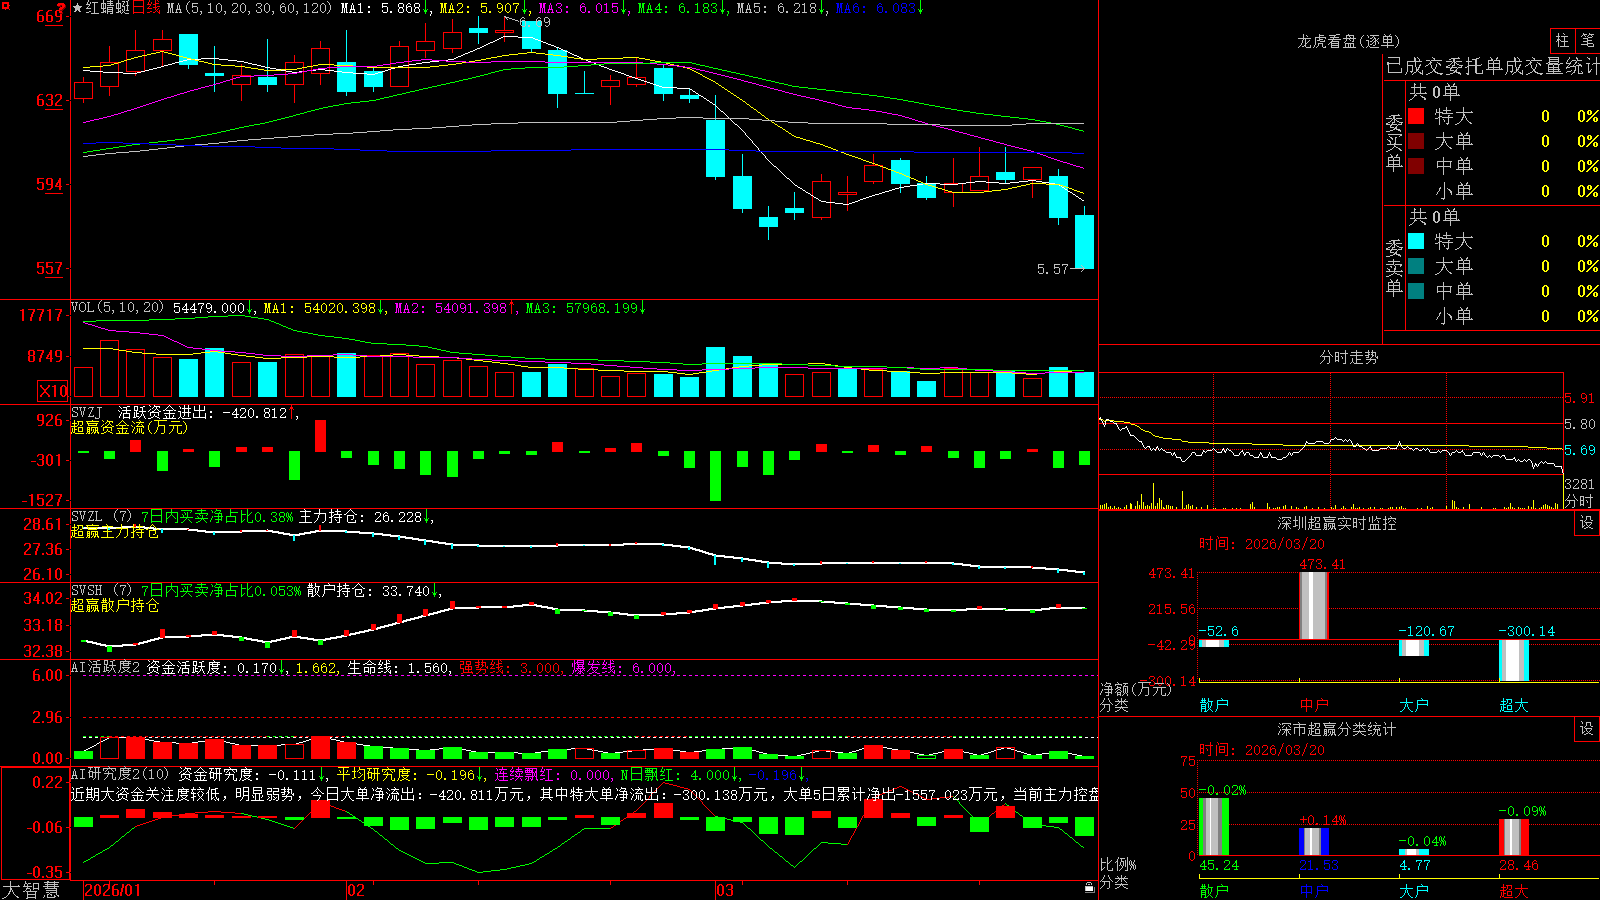1600x900 pixels.
Task: Click the star icon before 红蜻蜓
Action: point(77,8)
